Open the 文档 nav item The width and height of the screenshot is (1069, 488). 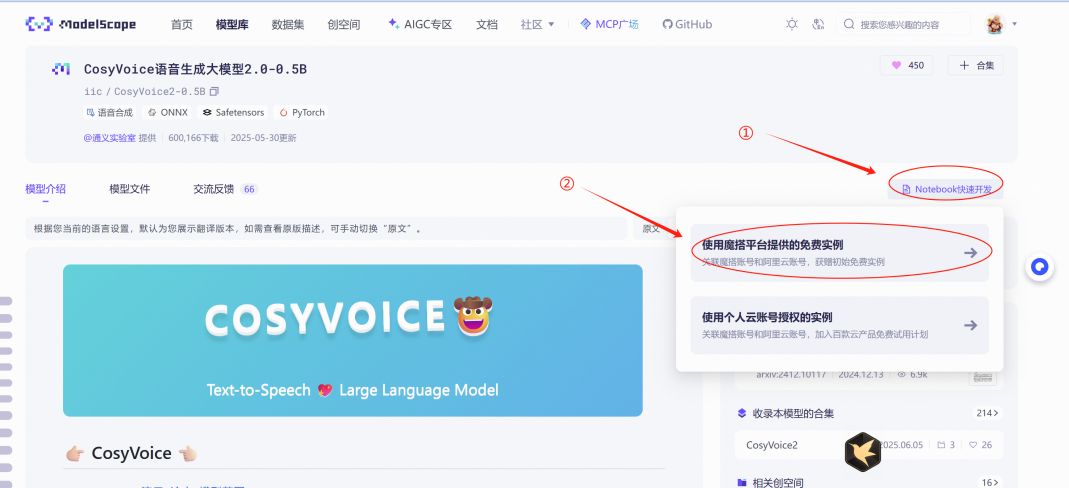[487, 25]
